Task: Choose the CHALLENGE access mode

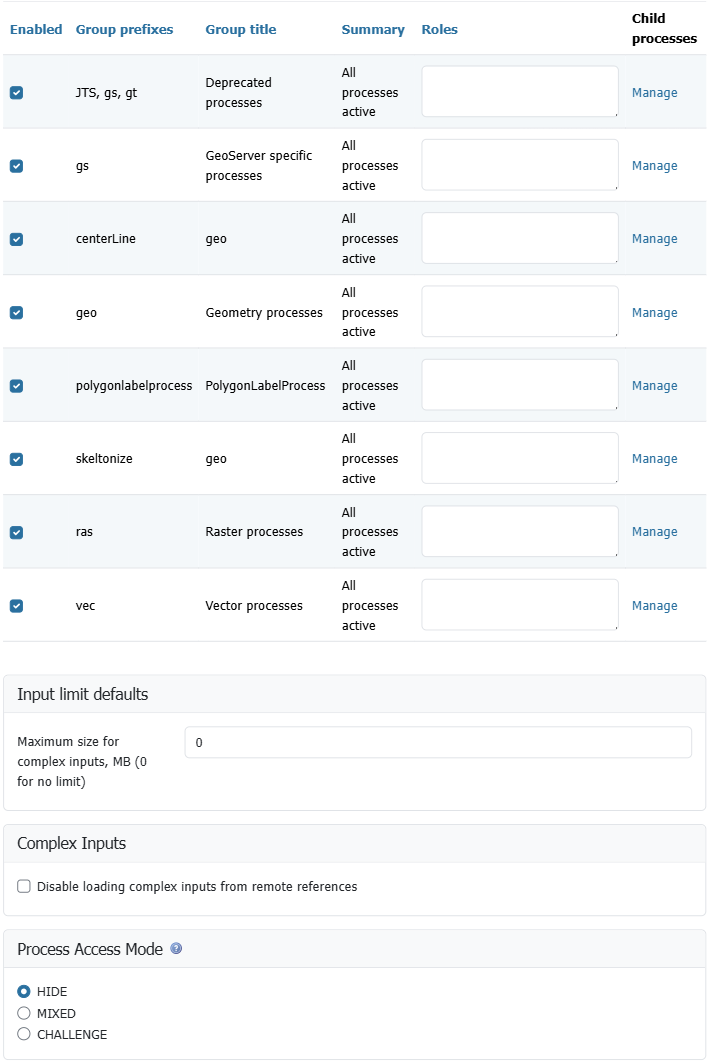Action: (24, 1034)
